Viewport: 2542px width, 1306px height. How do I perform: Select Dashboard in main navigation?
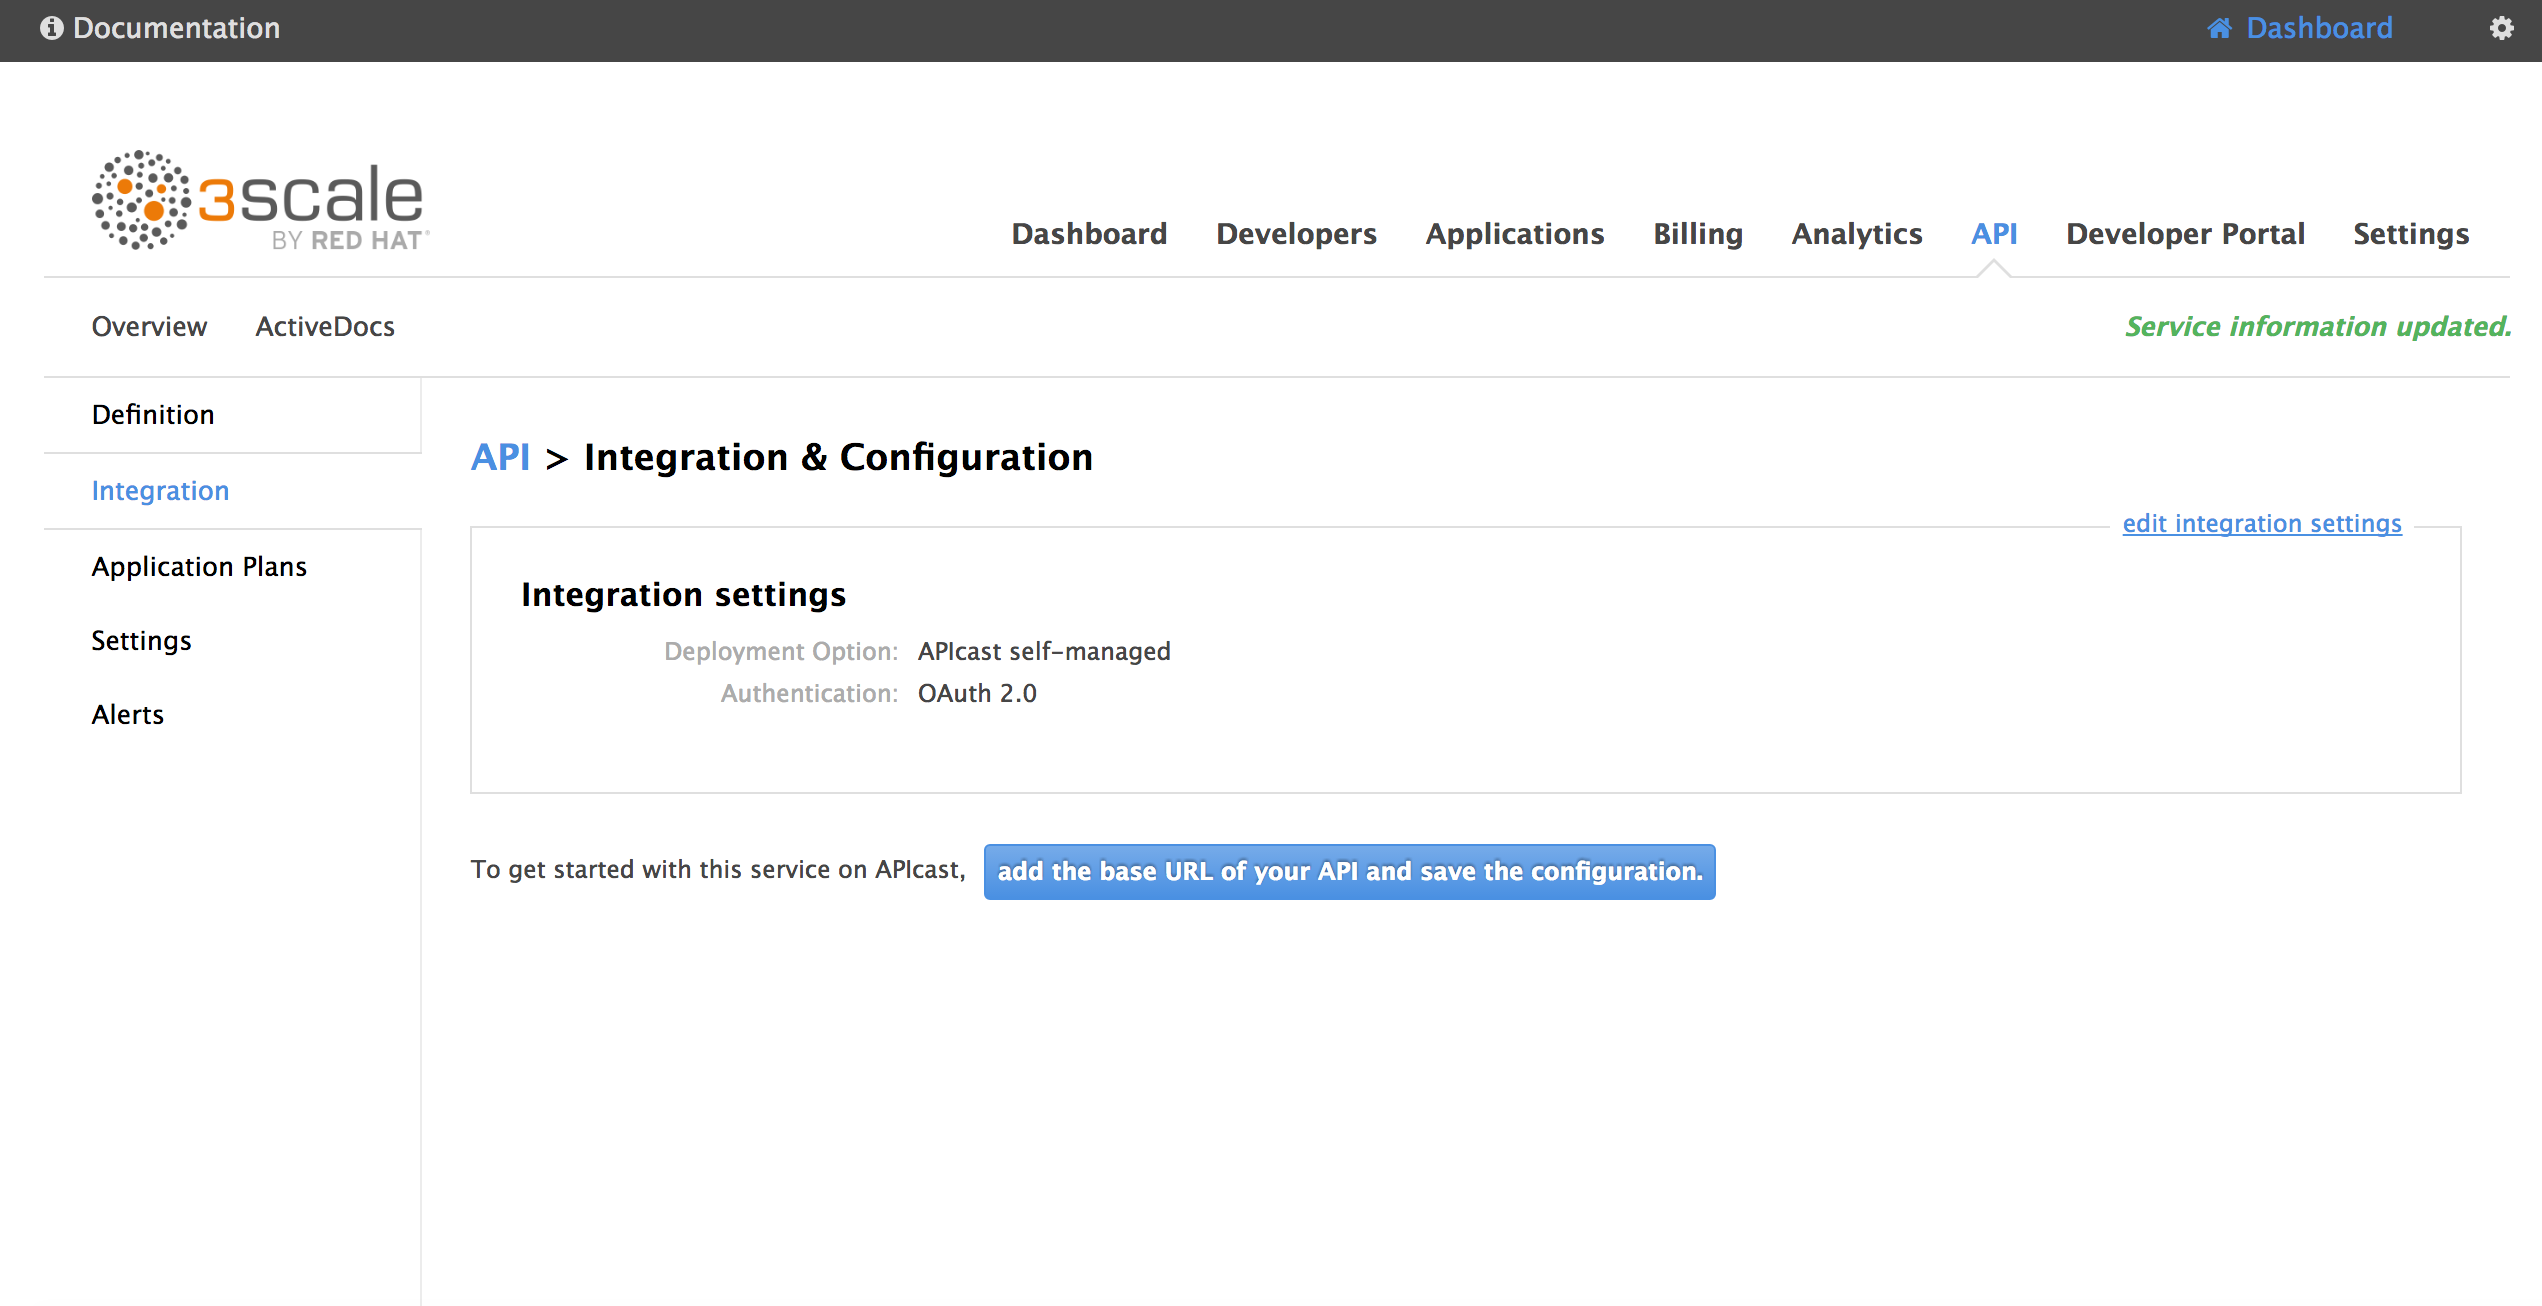[1089, 234]
